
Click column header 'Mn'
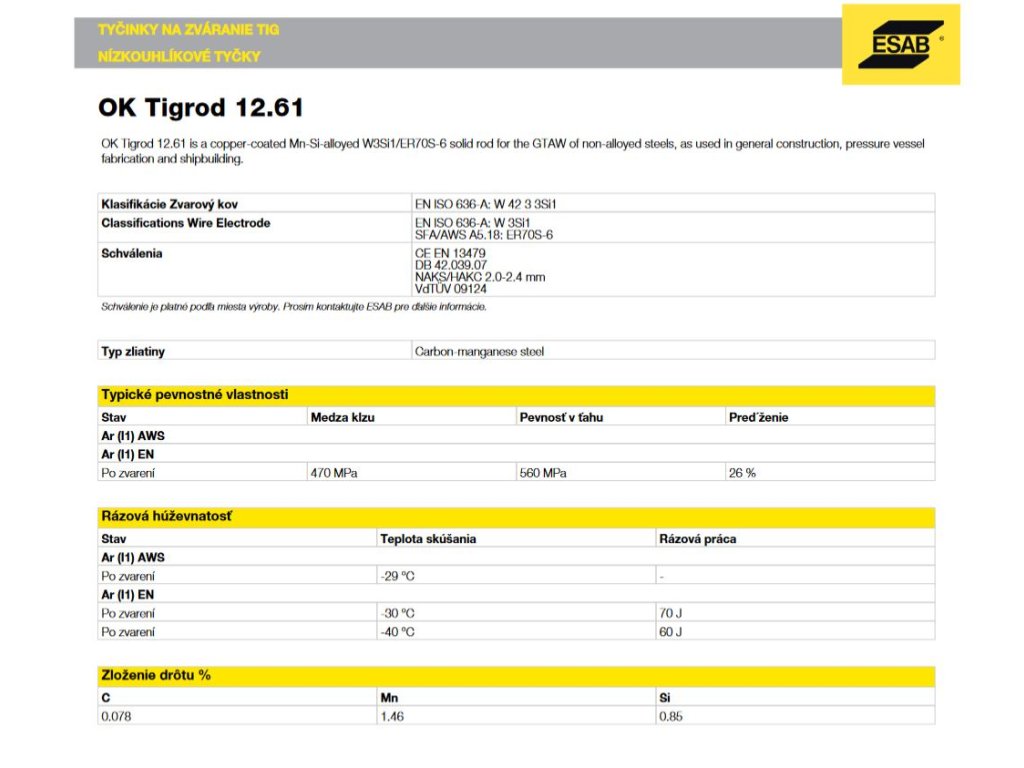389,697
